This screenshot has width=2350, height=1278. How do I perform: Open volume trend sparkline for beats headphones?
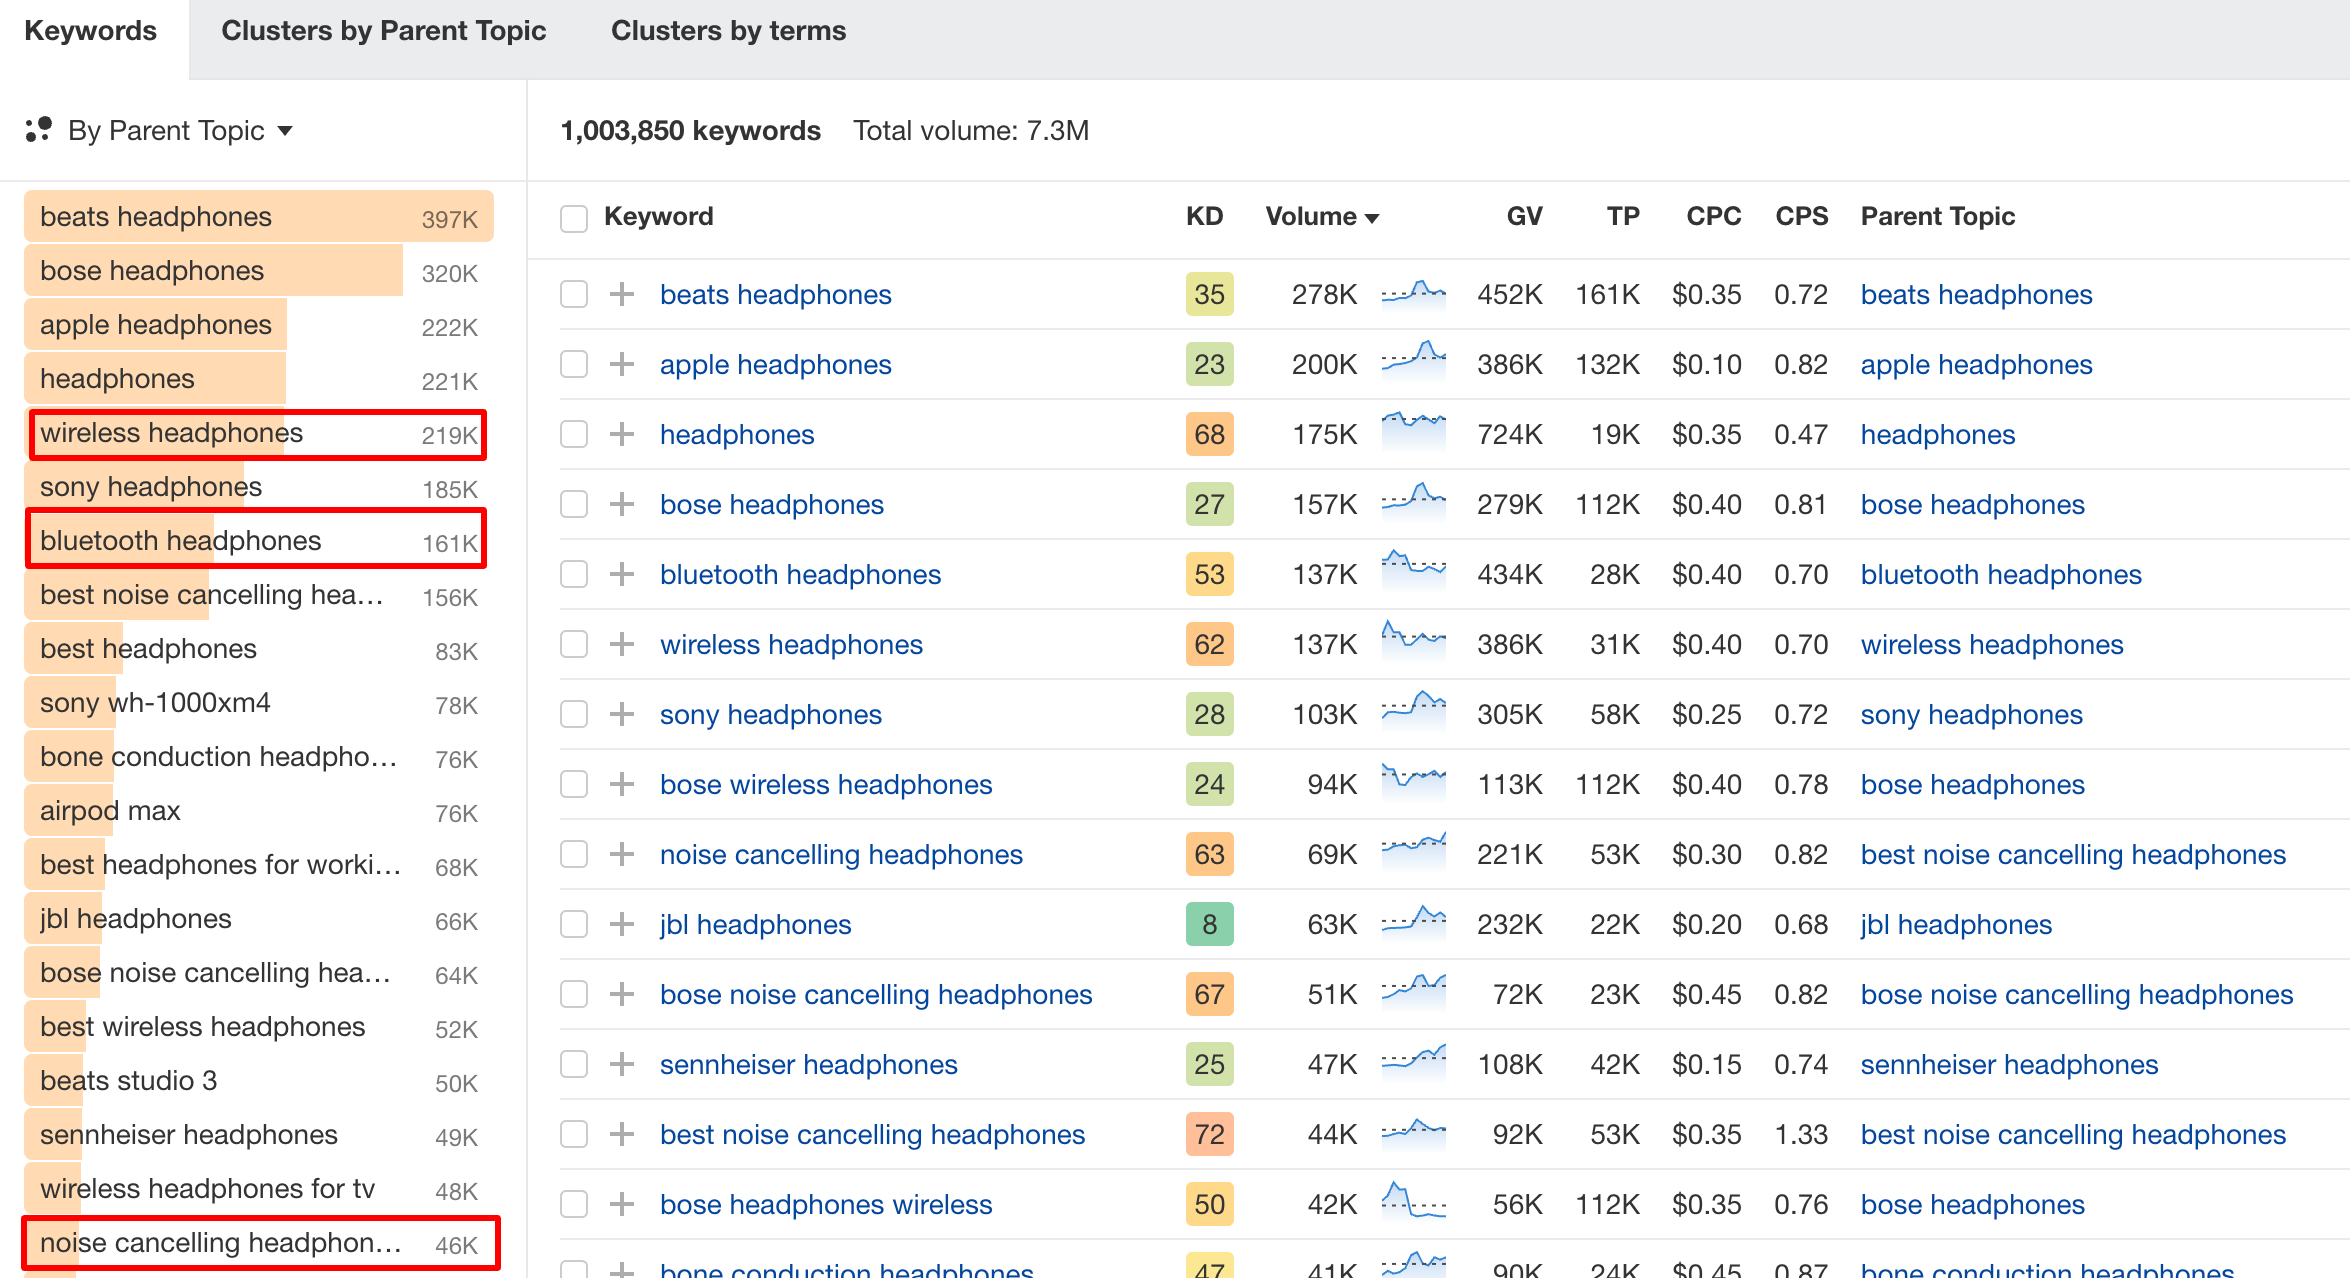[x=1413, y=293]
